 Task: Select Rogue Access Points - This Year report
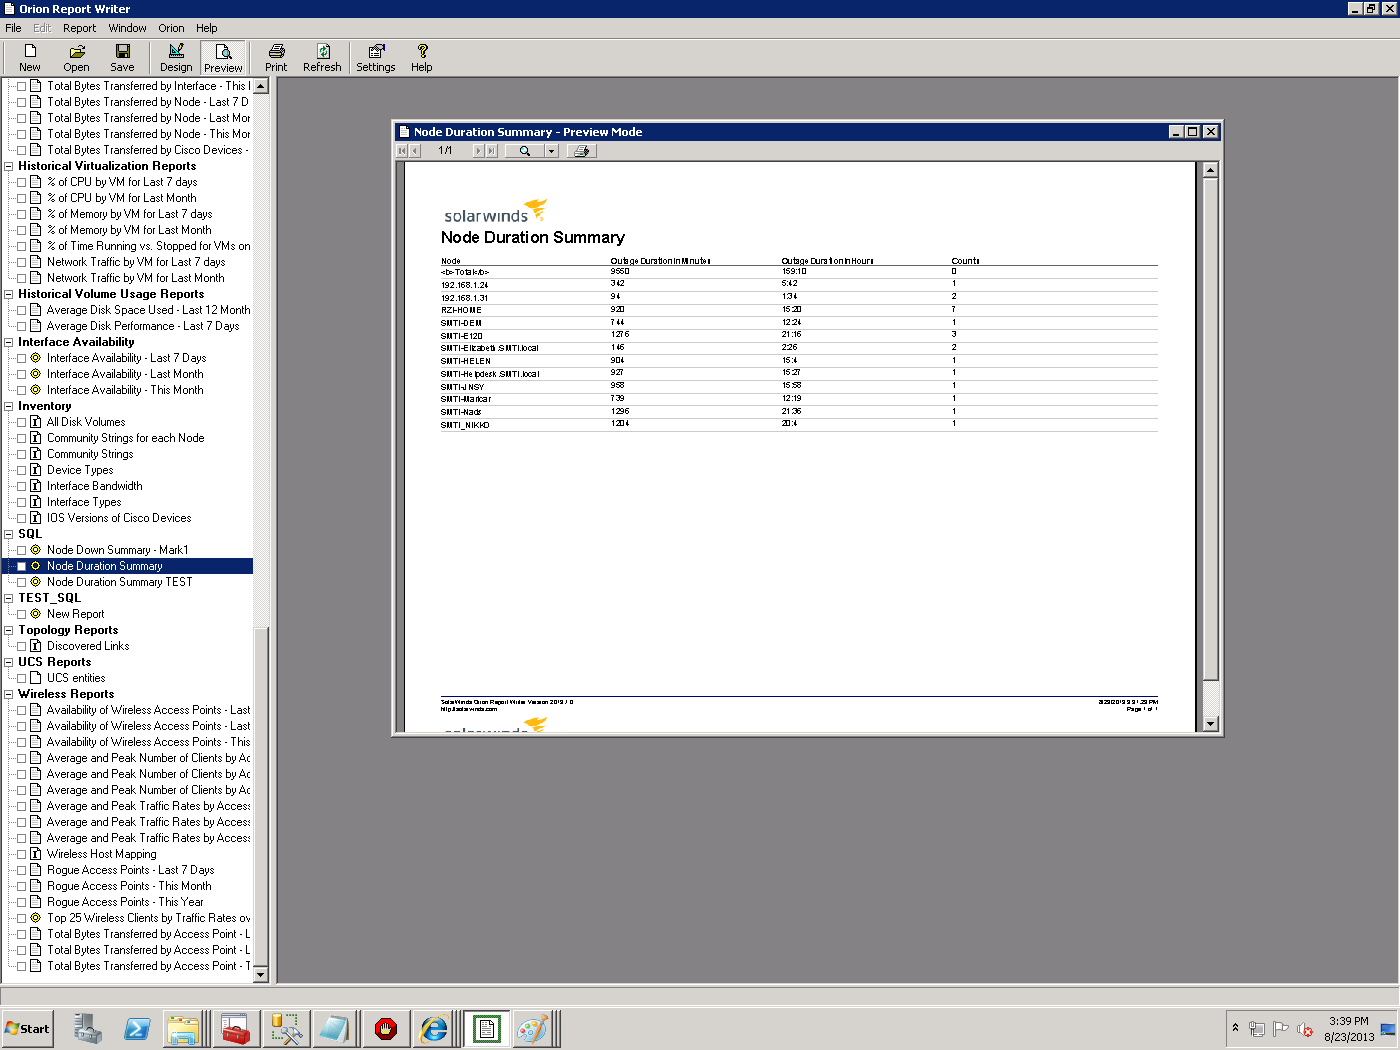(125, 902)
